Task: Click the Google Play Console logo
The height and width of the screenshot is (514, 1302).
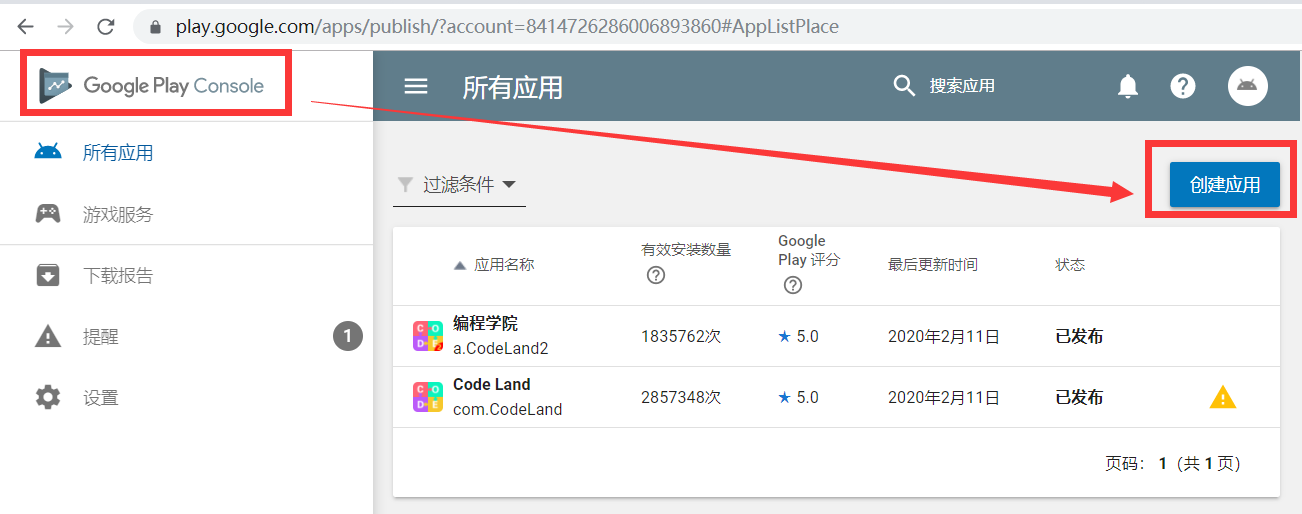Action: tap(152, 86)
